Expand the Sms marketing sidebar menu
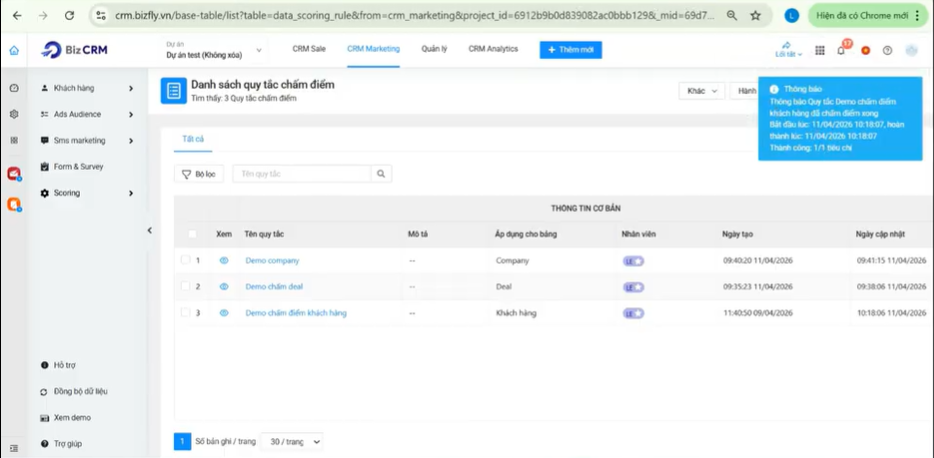Image resolution: width=934 pixels, height=458 pixels. pyautogui.click(x=87, y=141)
